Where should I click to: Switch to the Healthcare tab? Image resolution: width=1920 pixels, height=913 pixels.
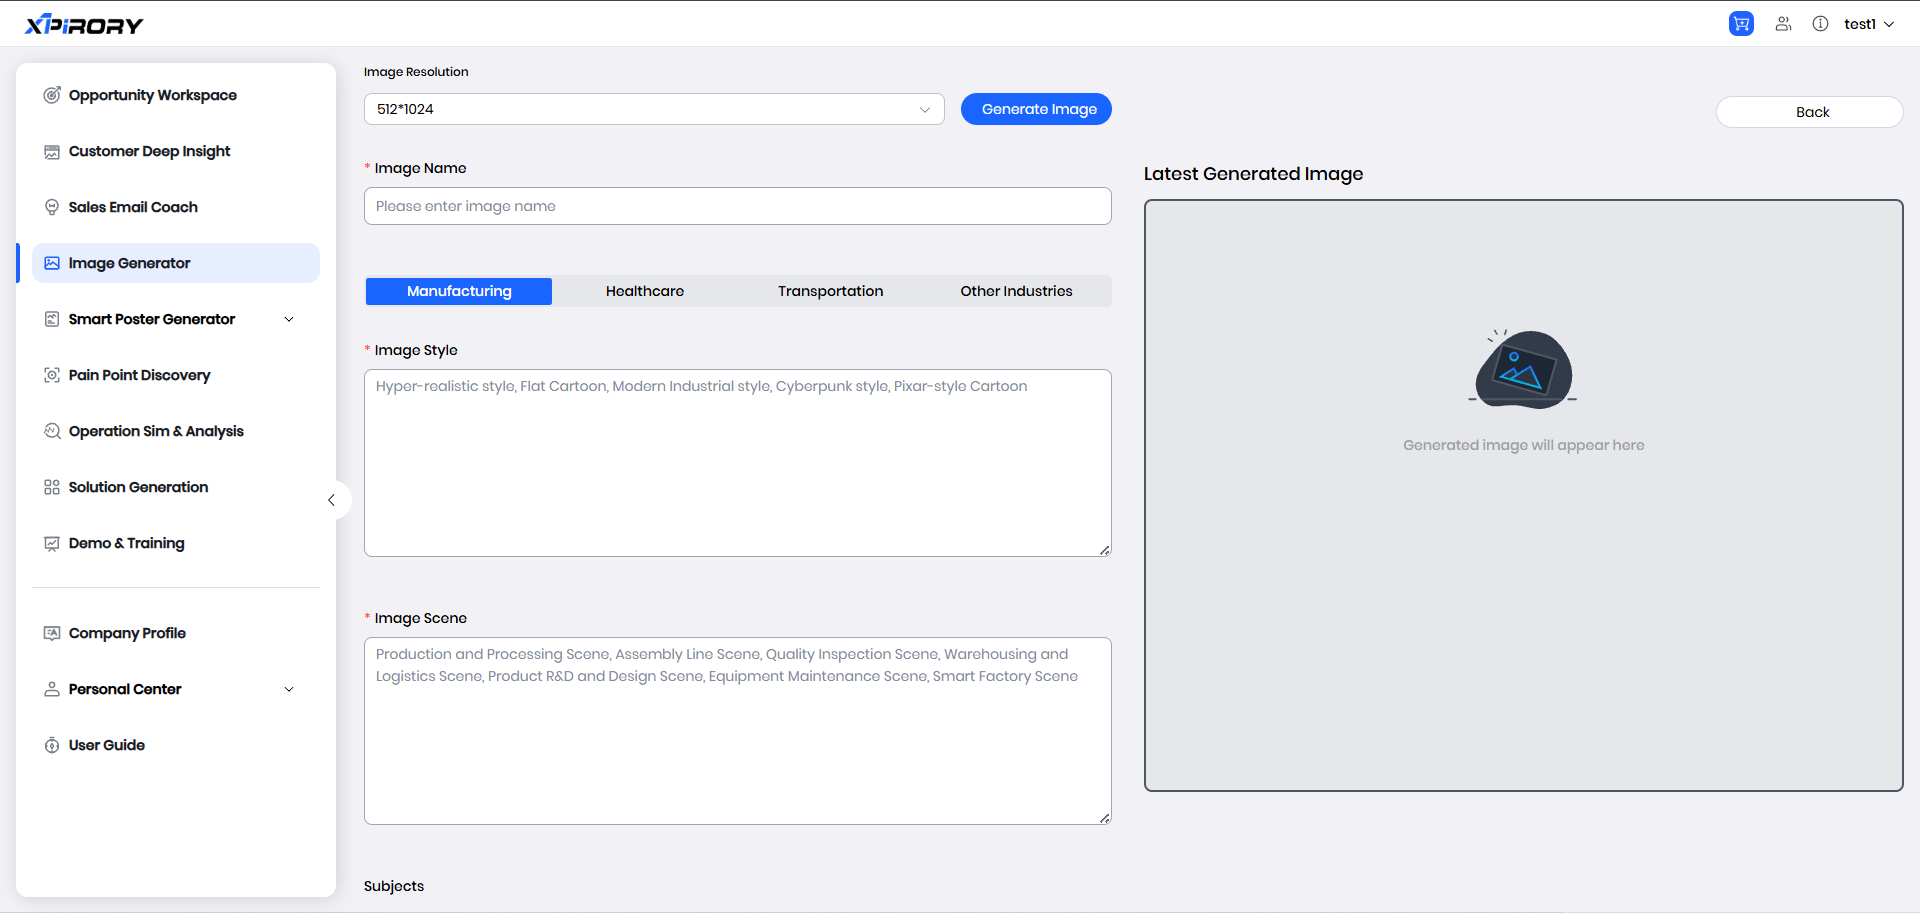pos(645,291)
